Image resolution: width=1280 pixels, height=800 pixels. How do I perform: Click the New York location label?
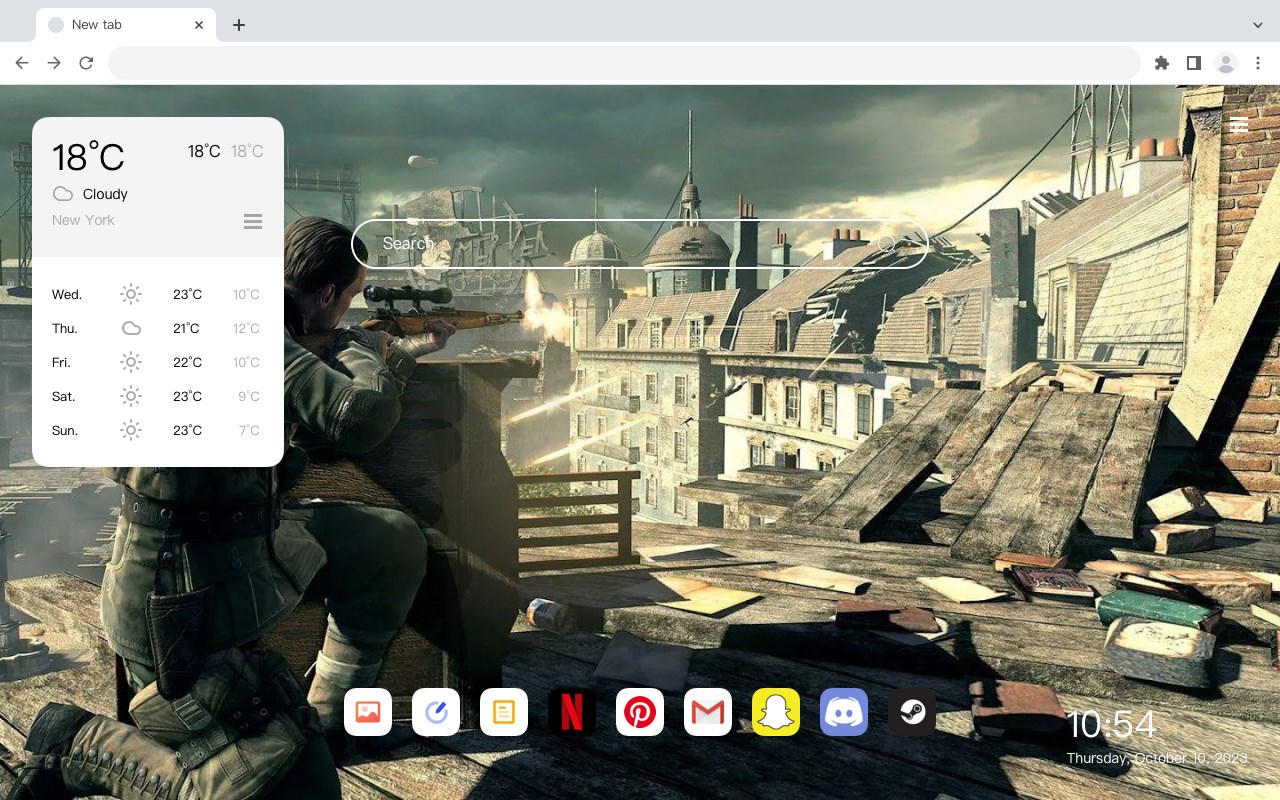[x=83, y=220]
